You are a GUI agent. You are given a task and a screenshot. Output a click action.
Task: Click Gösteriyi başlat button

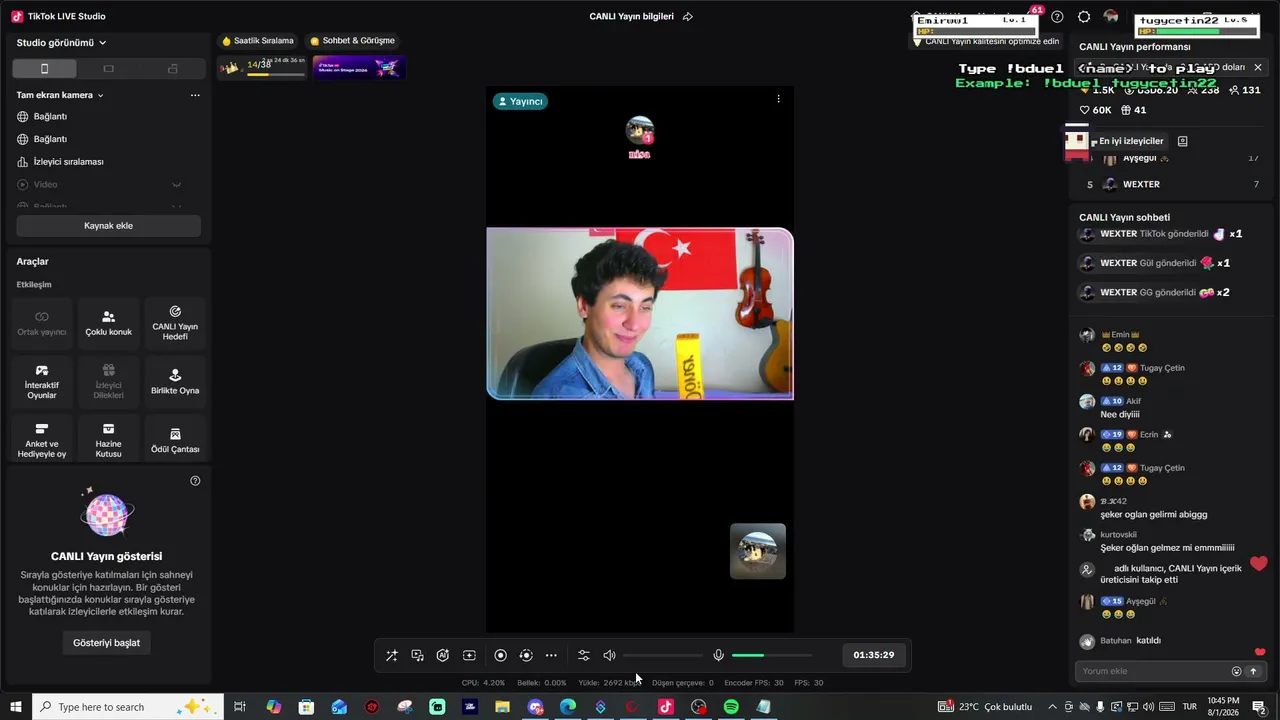click(x=106, y=643)
